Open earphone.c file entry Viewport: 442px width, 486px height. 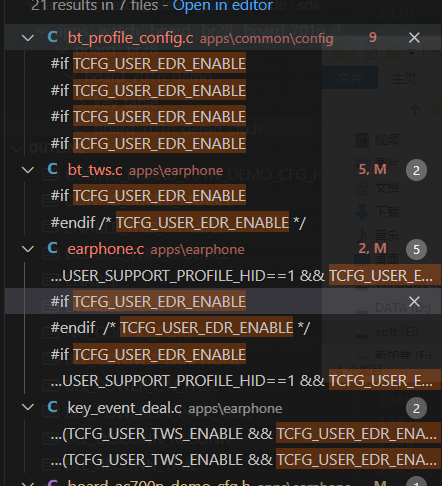106,249
